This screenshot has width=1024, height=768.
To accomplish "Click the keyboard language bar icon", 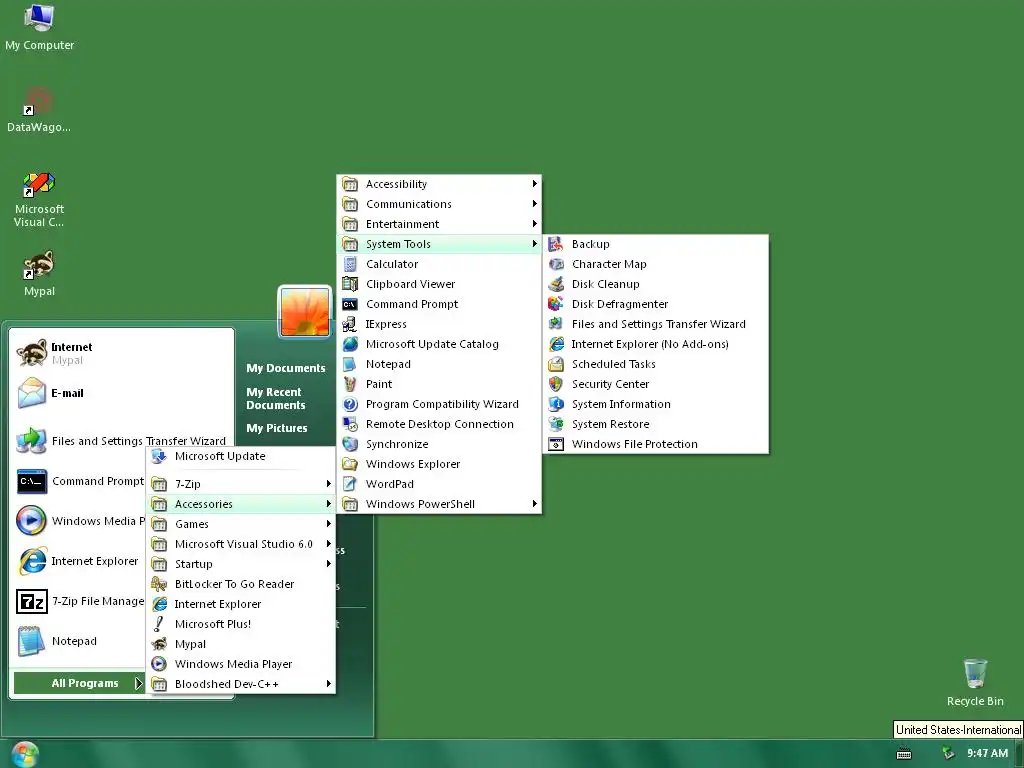I will pos(904,754).
